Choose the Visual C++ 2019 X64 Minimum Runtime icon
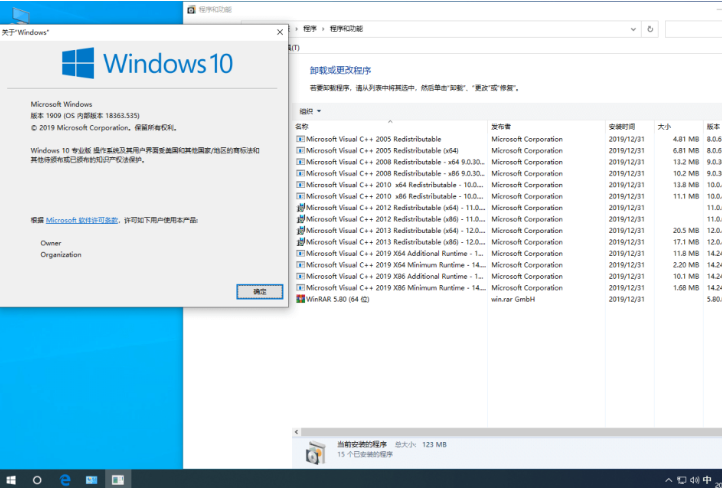Image resolution: width=722 pixels, height=488 pixels. click(x=300, y=265)
